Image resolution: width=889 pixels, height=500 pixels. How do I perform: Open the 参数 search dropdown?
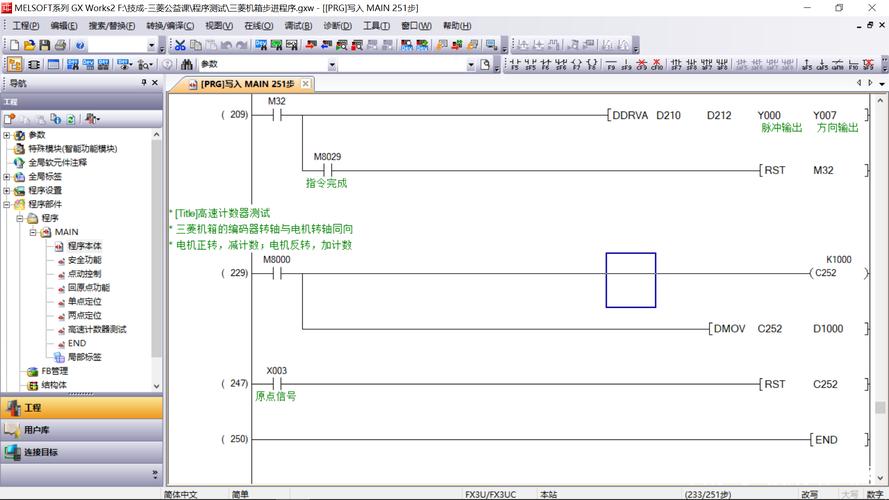tap(332, 65)
